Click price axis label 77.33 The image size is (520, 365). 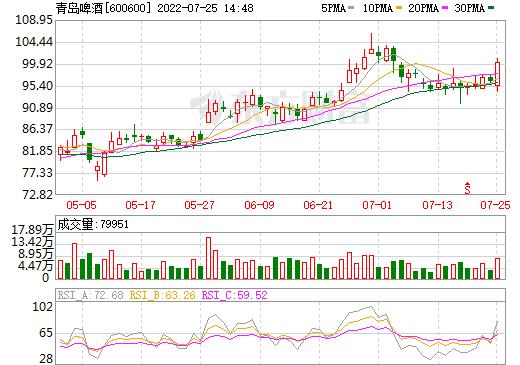coord(37,173)
